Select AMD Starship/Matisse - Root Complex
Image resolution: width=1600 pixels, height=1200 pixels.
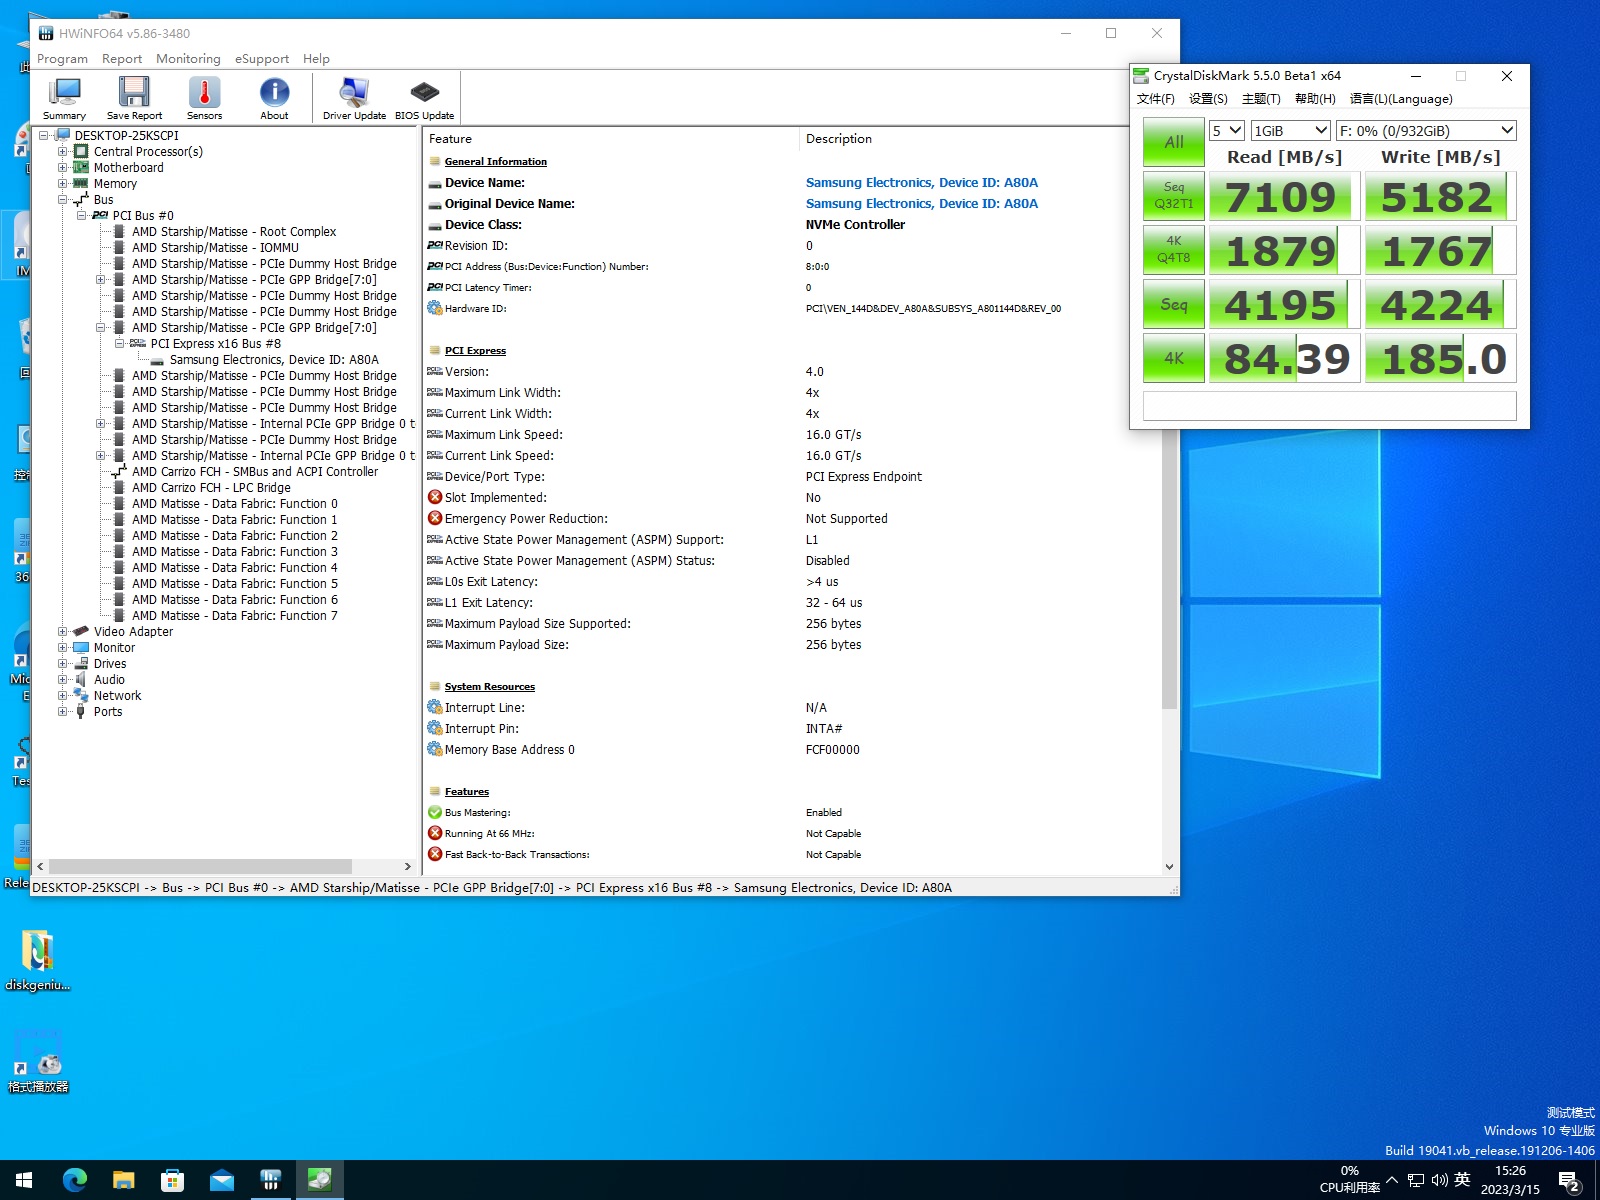point(234,232)
